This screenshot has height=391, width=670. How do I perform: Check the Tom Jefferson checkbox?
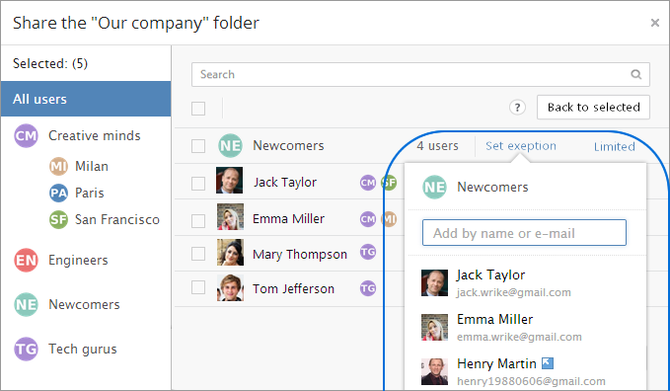click(198, 287)
